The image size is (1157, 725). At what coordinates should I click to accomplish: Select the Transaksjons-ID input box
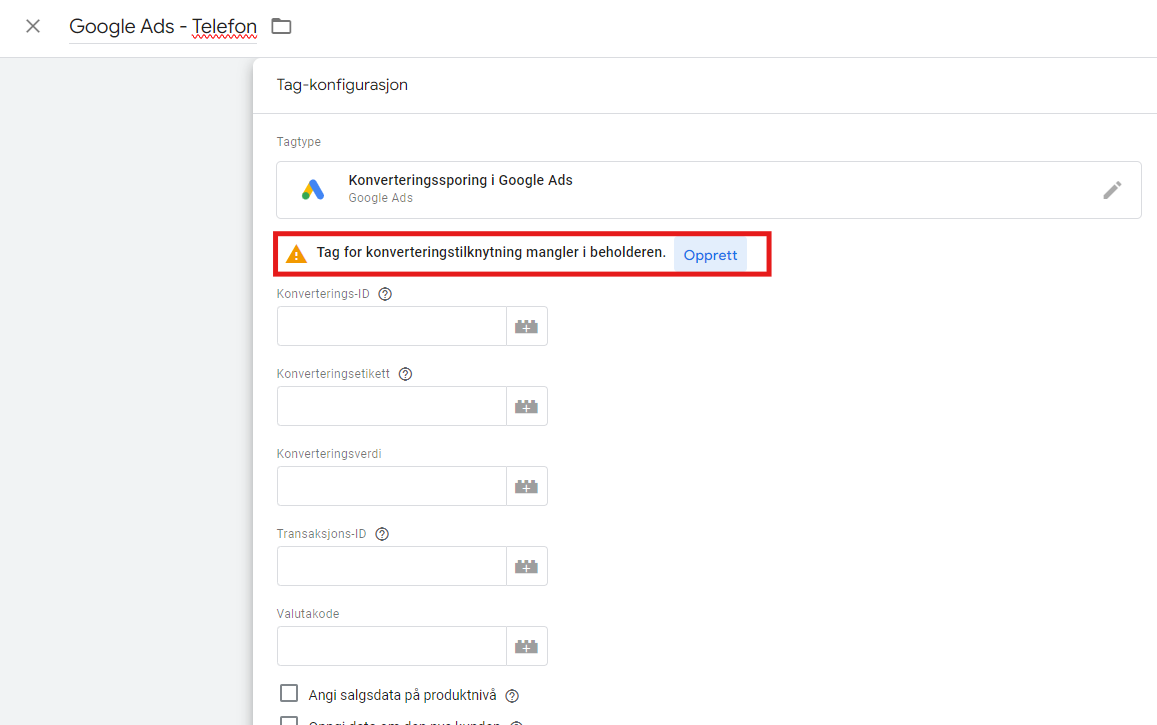point(392,566)
